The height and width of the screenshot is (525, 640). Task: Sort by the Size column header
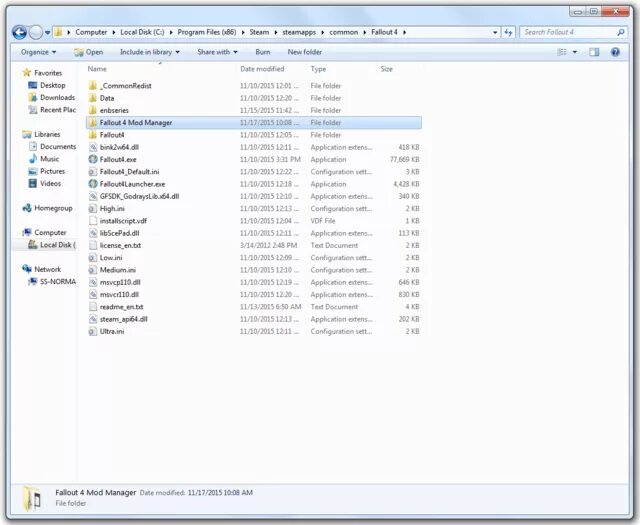pyautogui.click(x=387, y=69)
